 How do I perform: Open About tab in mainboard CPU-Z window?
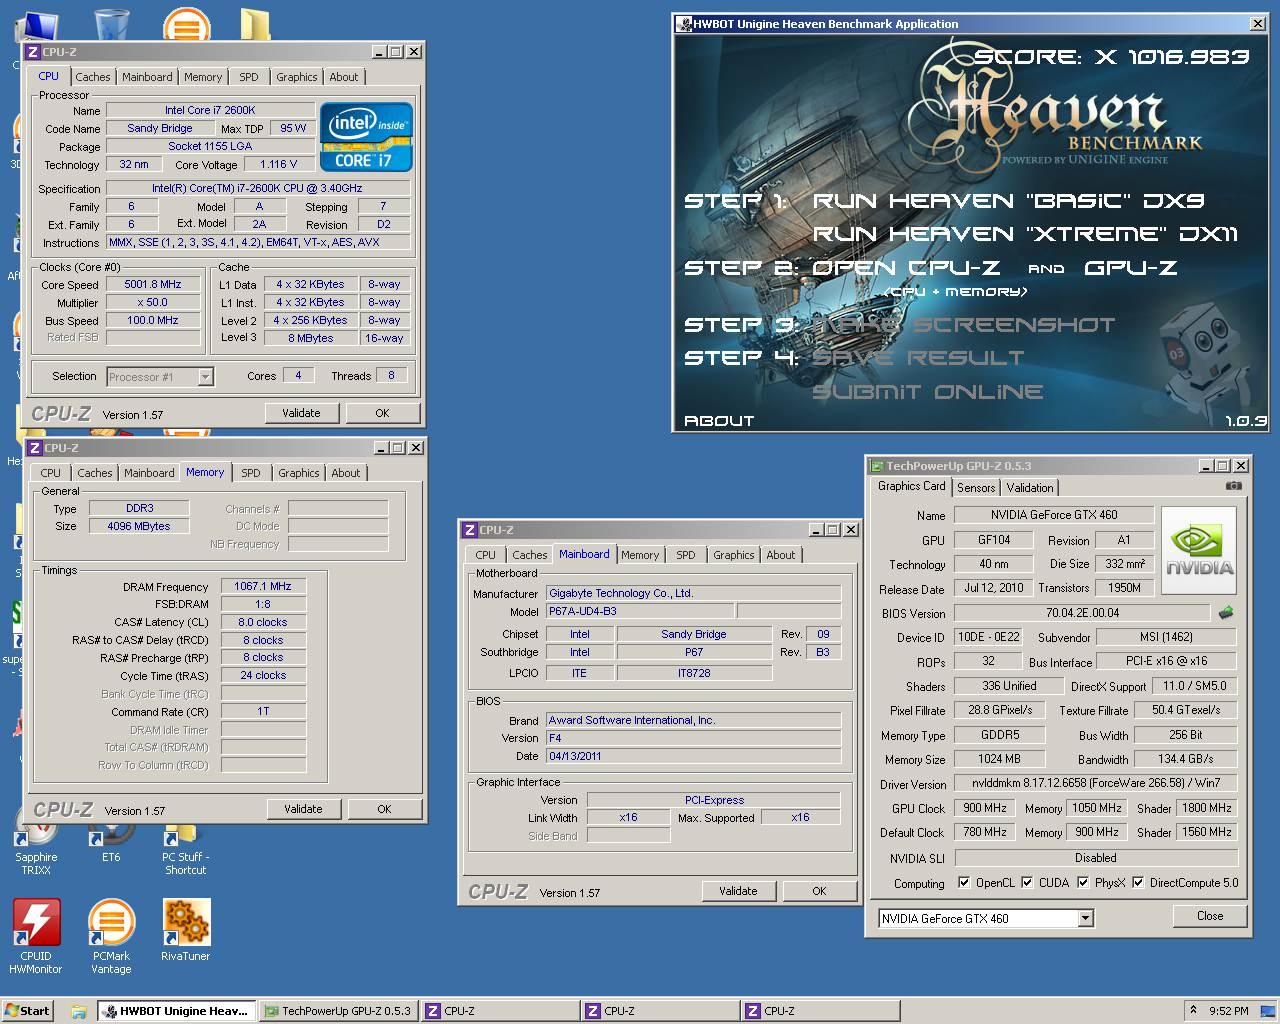tap(781, 555)
